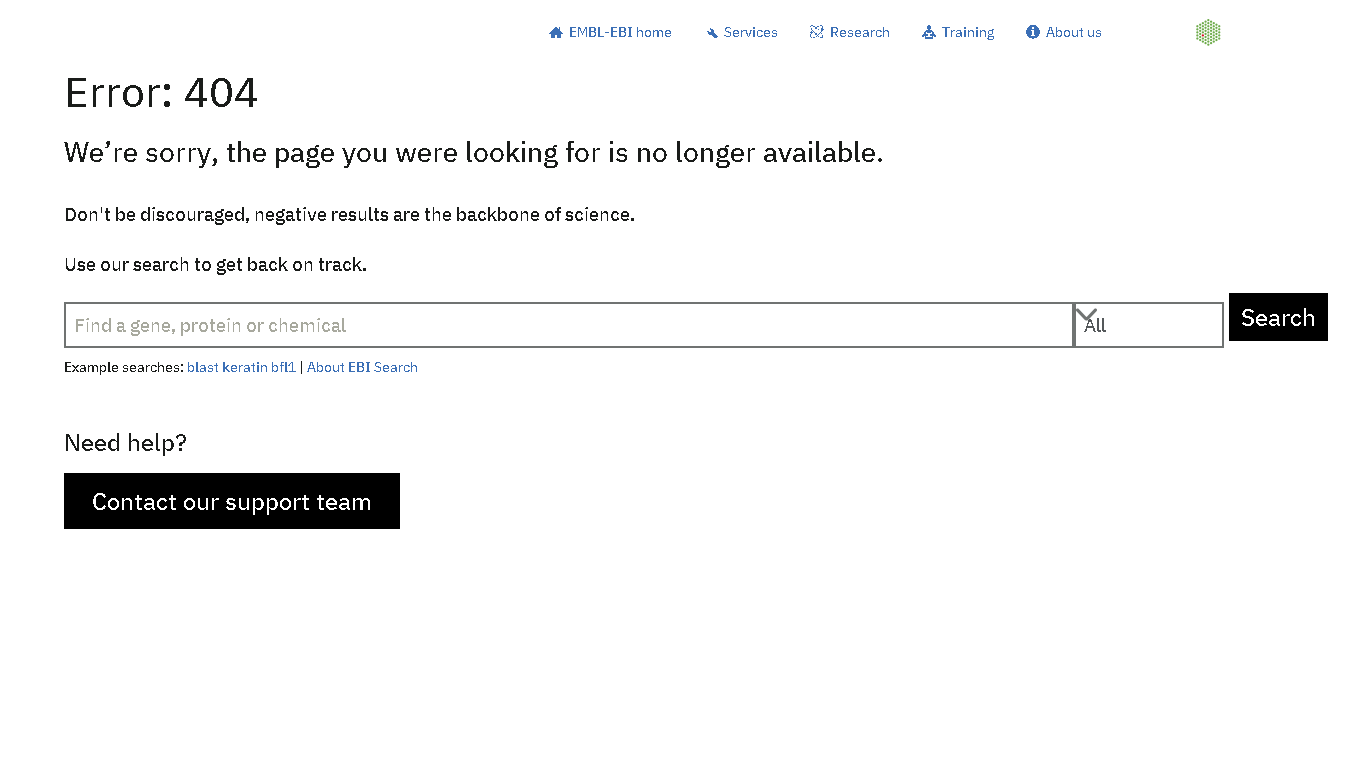The image size is (1366, 768).
Task: Try the 'bfl1' example search link
Action: click(283, 367)
